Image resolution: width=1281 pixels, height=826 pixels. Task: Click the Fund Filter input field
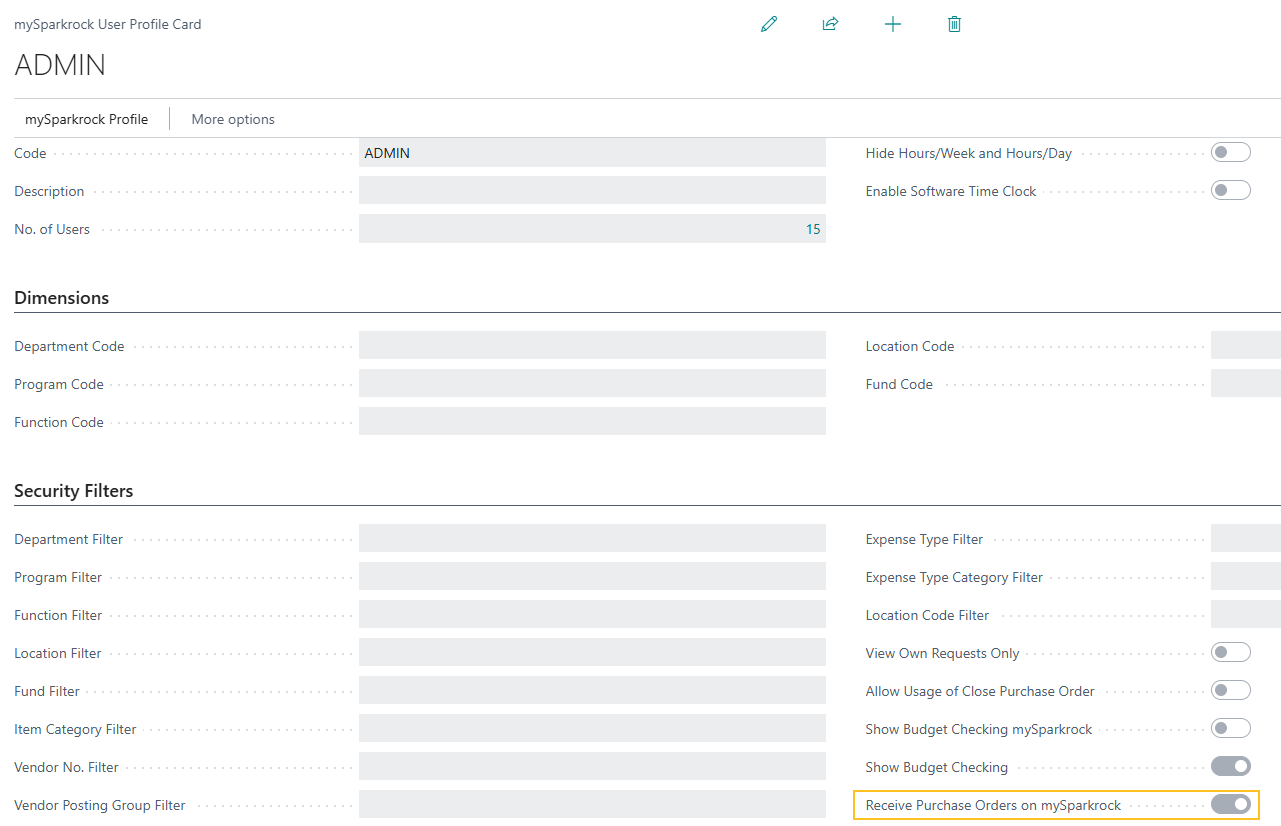tap(590, 690)
